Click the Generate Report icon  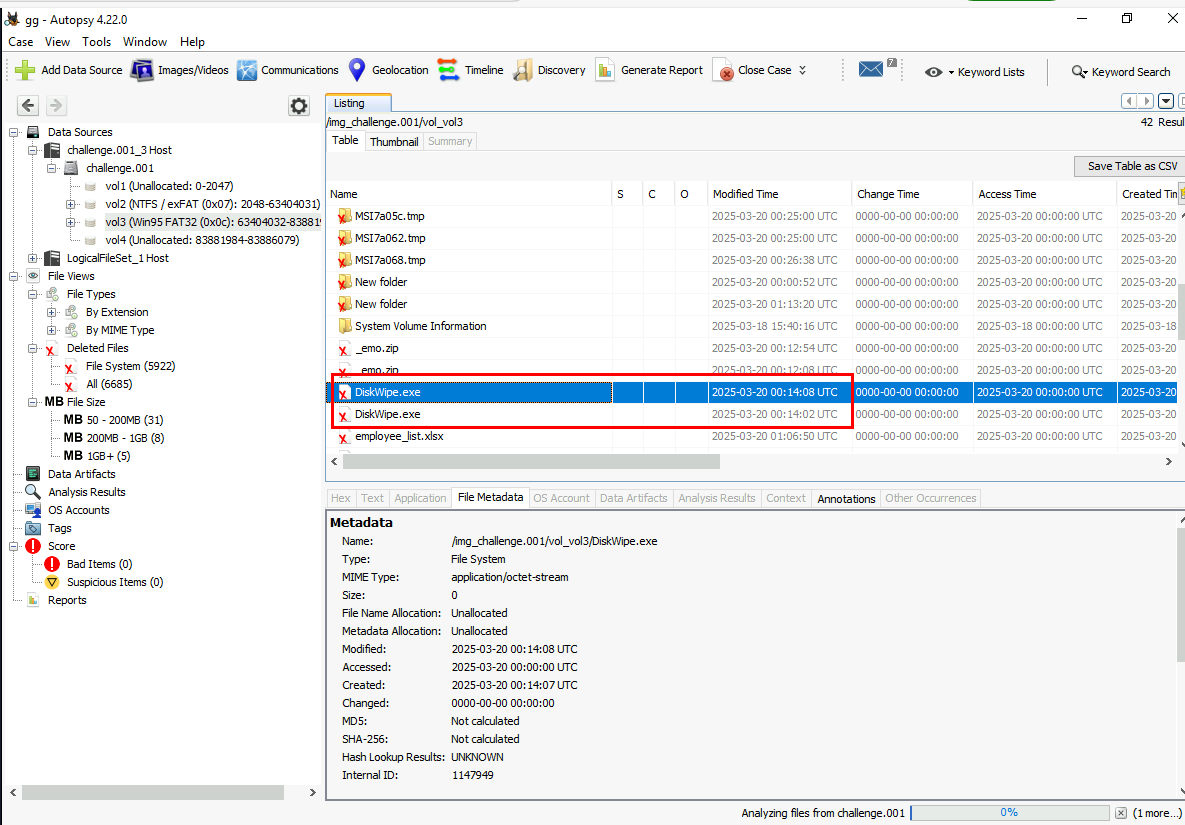click(x=605, y=70)
